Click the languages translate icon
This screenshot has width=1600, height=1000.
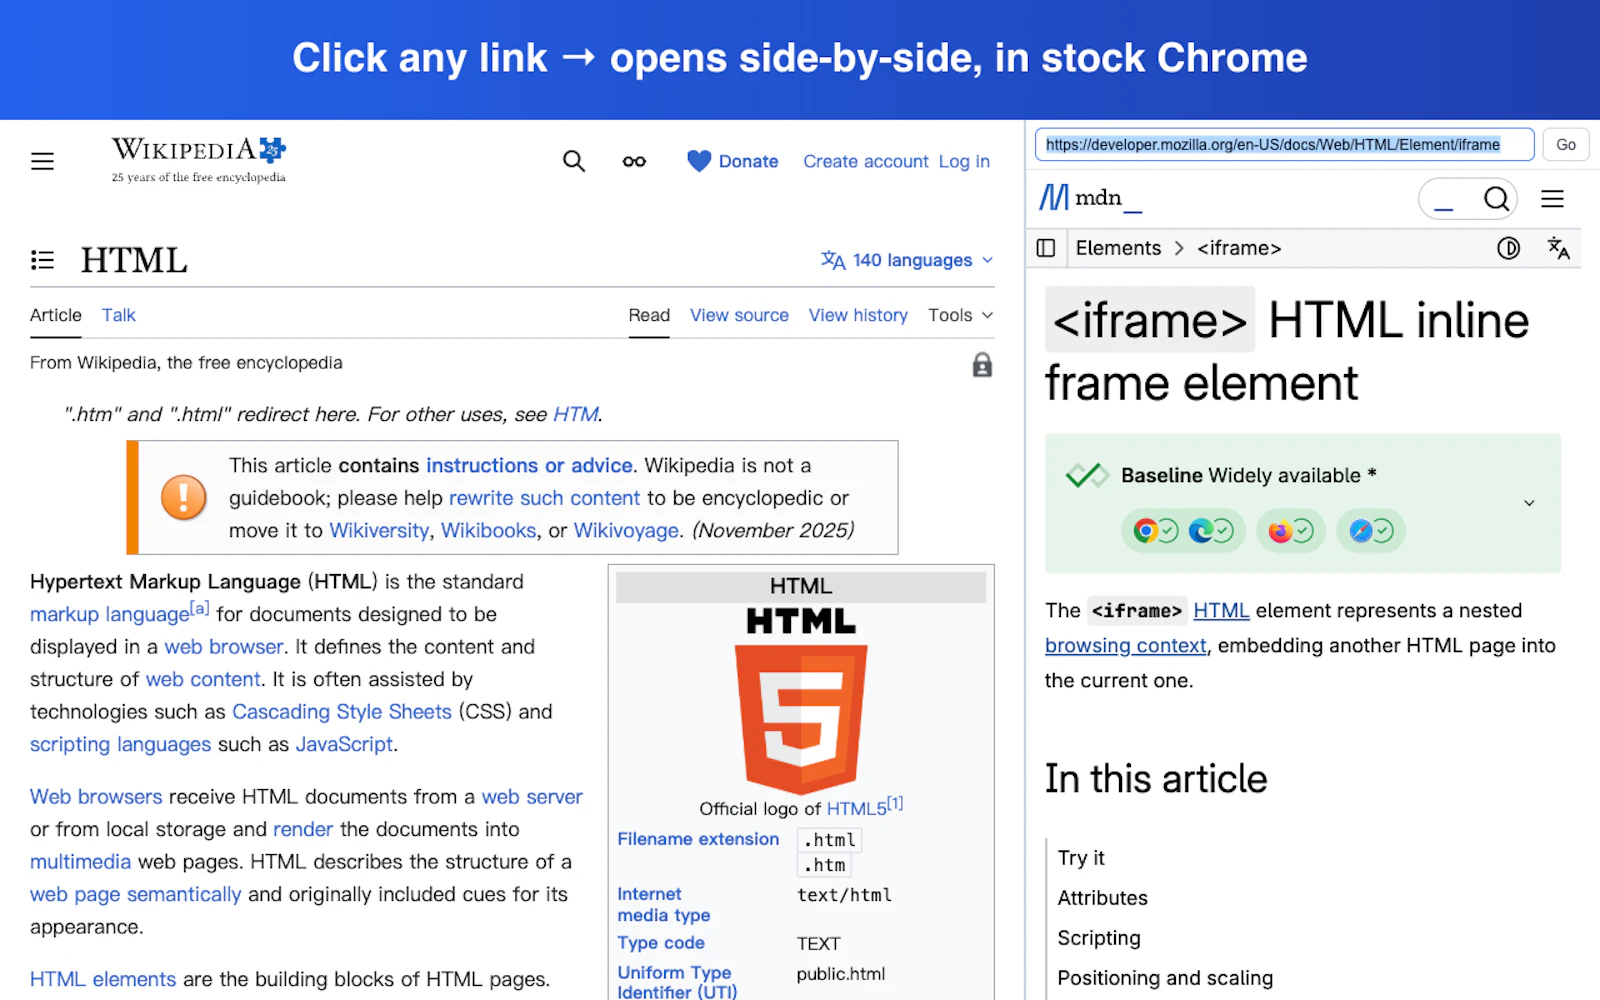pyautogui.click(x=833, y=260)
